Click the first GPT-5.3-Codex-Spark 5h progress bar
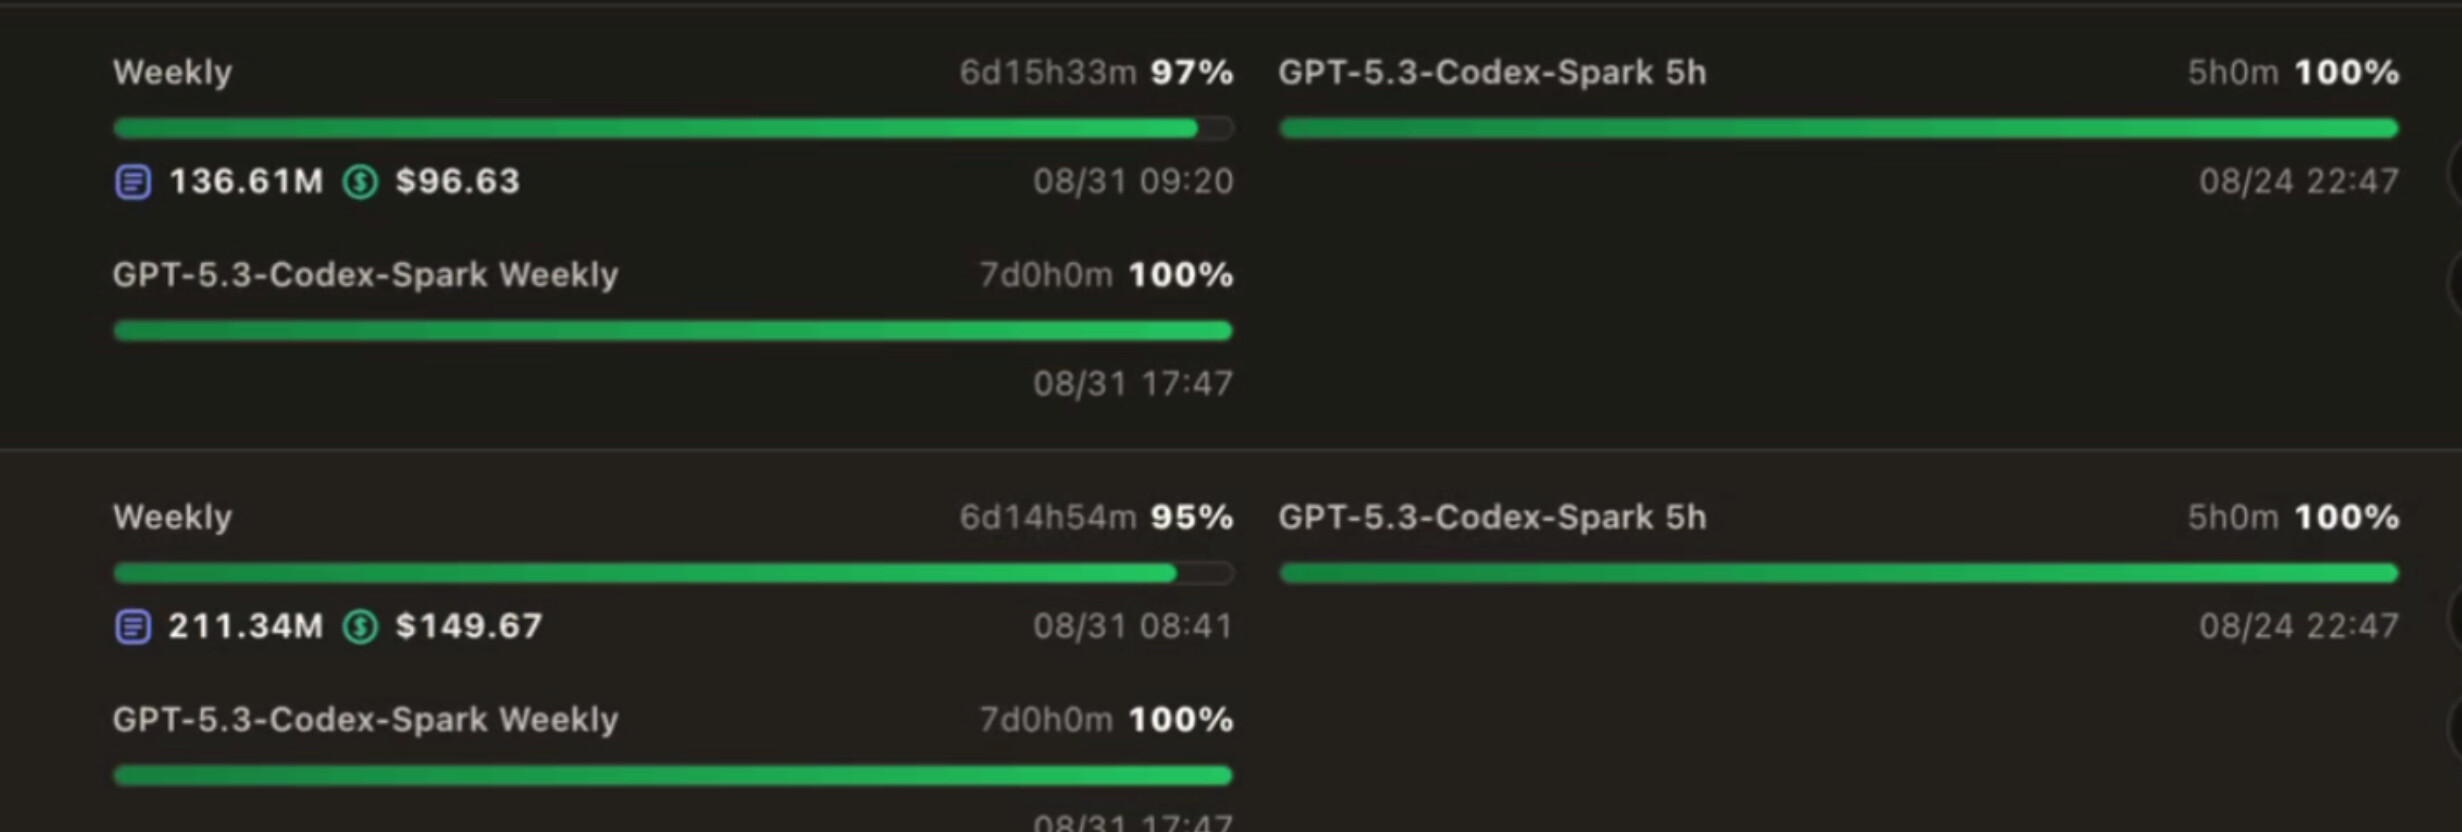The image size is (2462, 832). pos(1839,128)
